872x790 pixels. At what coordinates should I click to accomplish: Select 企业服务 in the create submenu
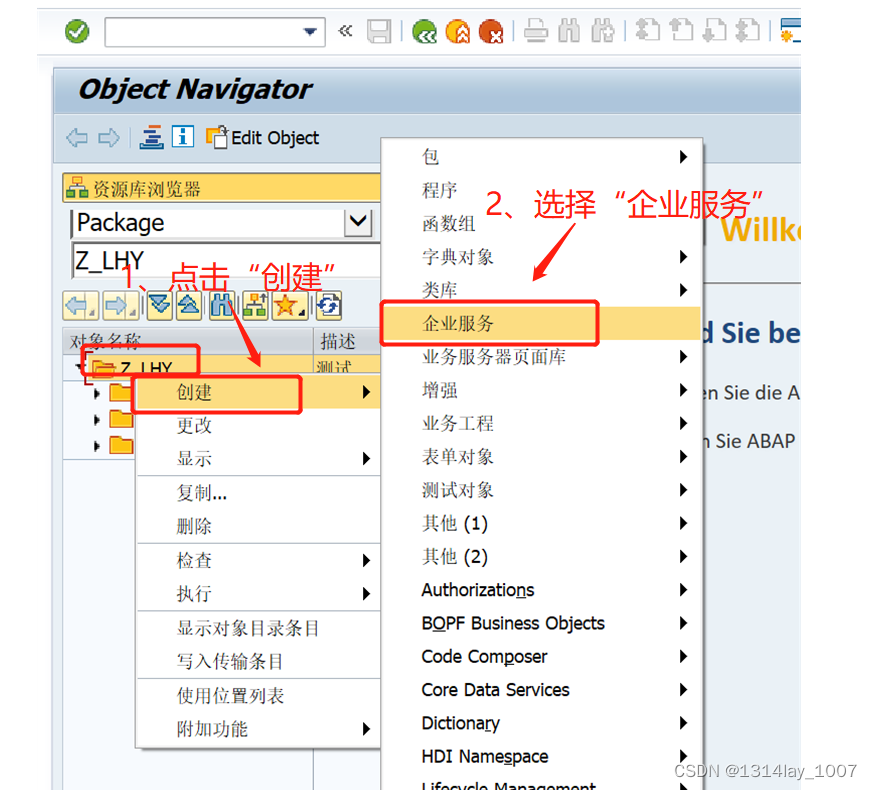(x=542, y=324)
